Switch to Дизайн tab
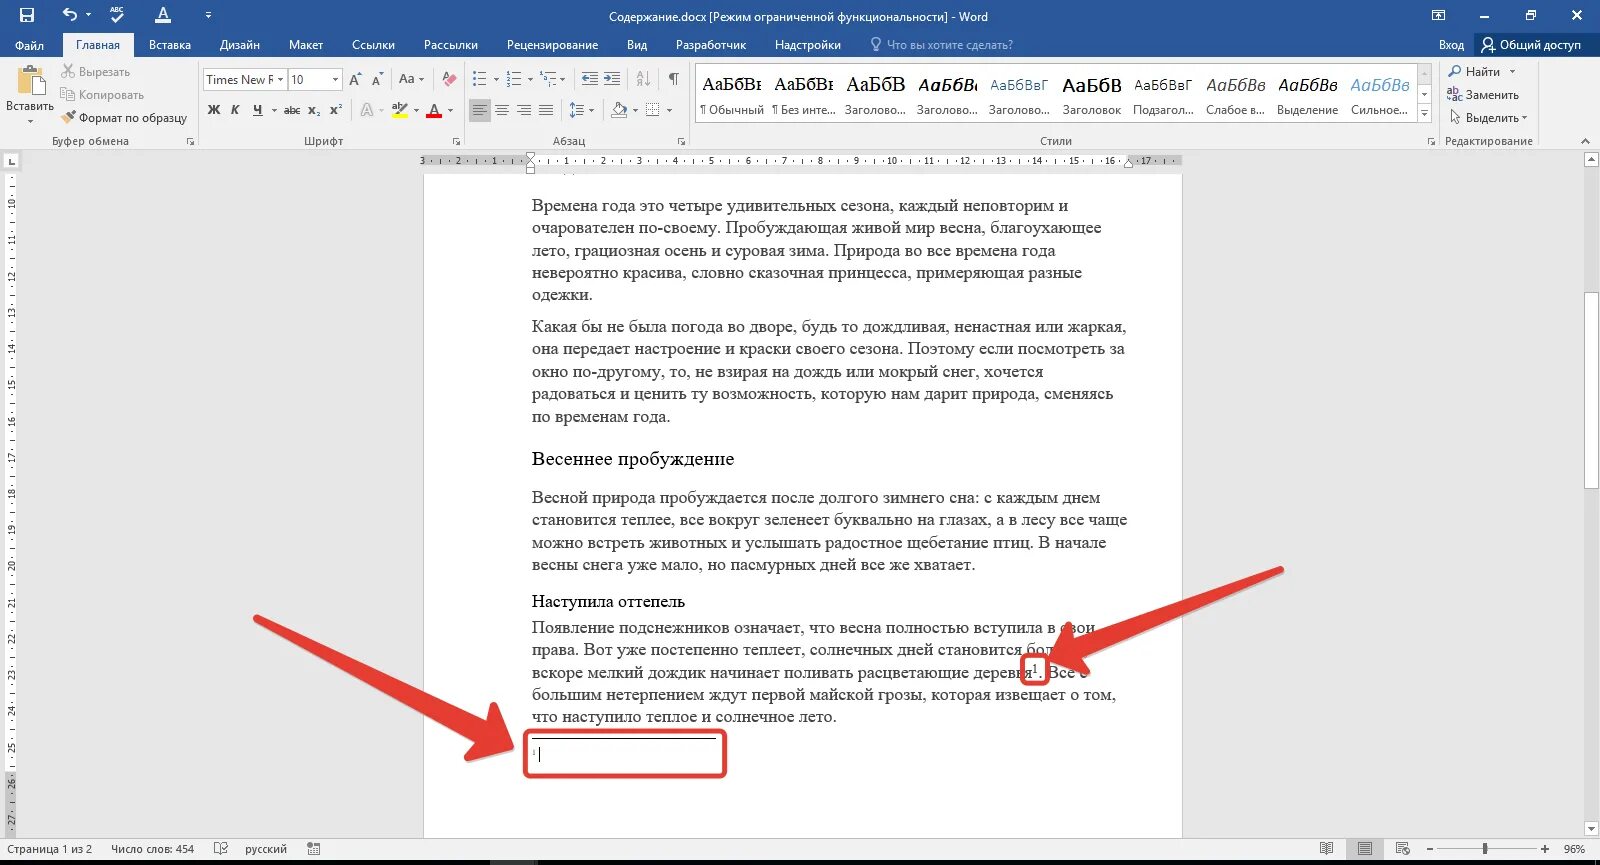This screenshot has width=1600, height=865. 240,45
